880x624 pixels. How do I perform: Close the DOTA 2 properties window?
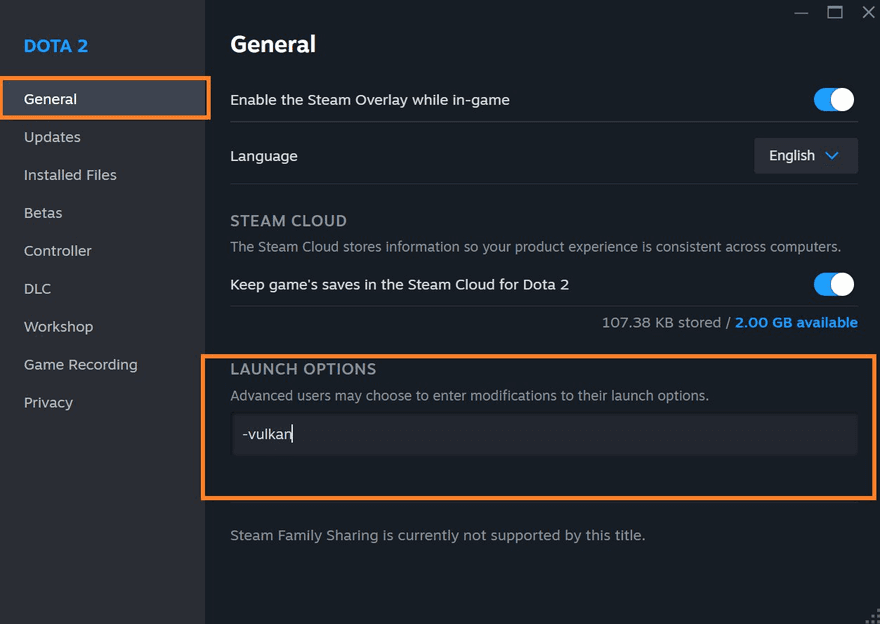(x=868, y=12)
